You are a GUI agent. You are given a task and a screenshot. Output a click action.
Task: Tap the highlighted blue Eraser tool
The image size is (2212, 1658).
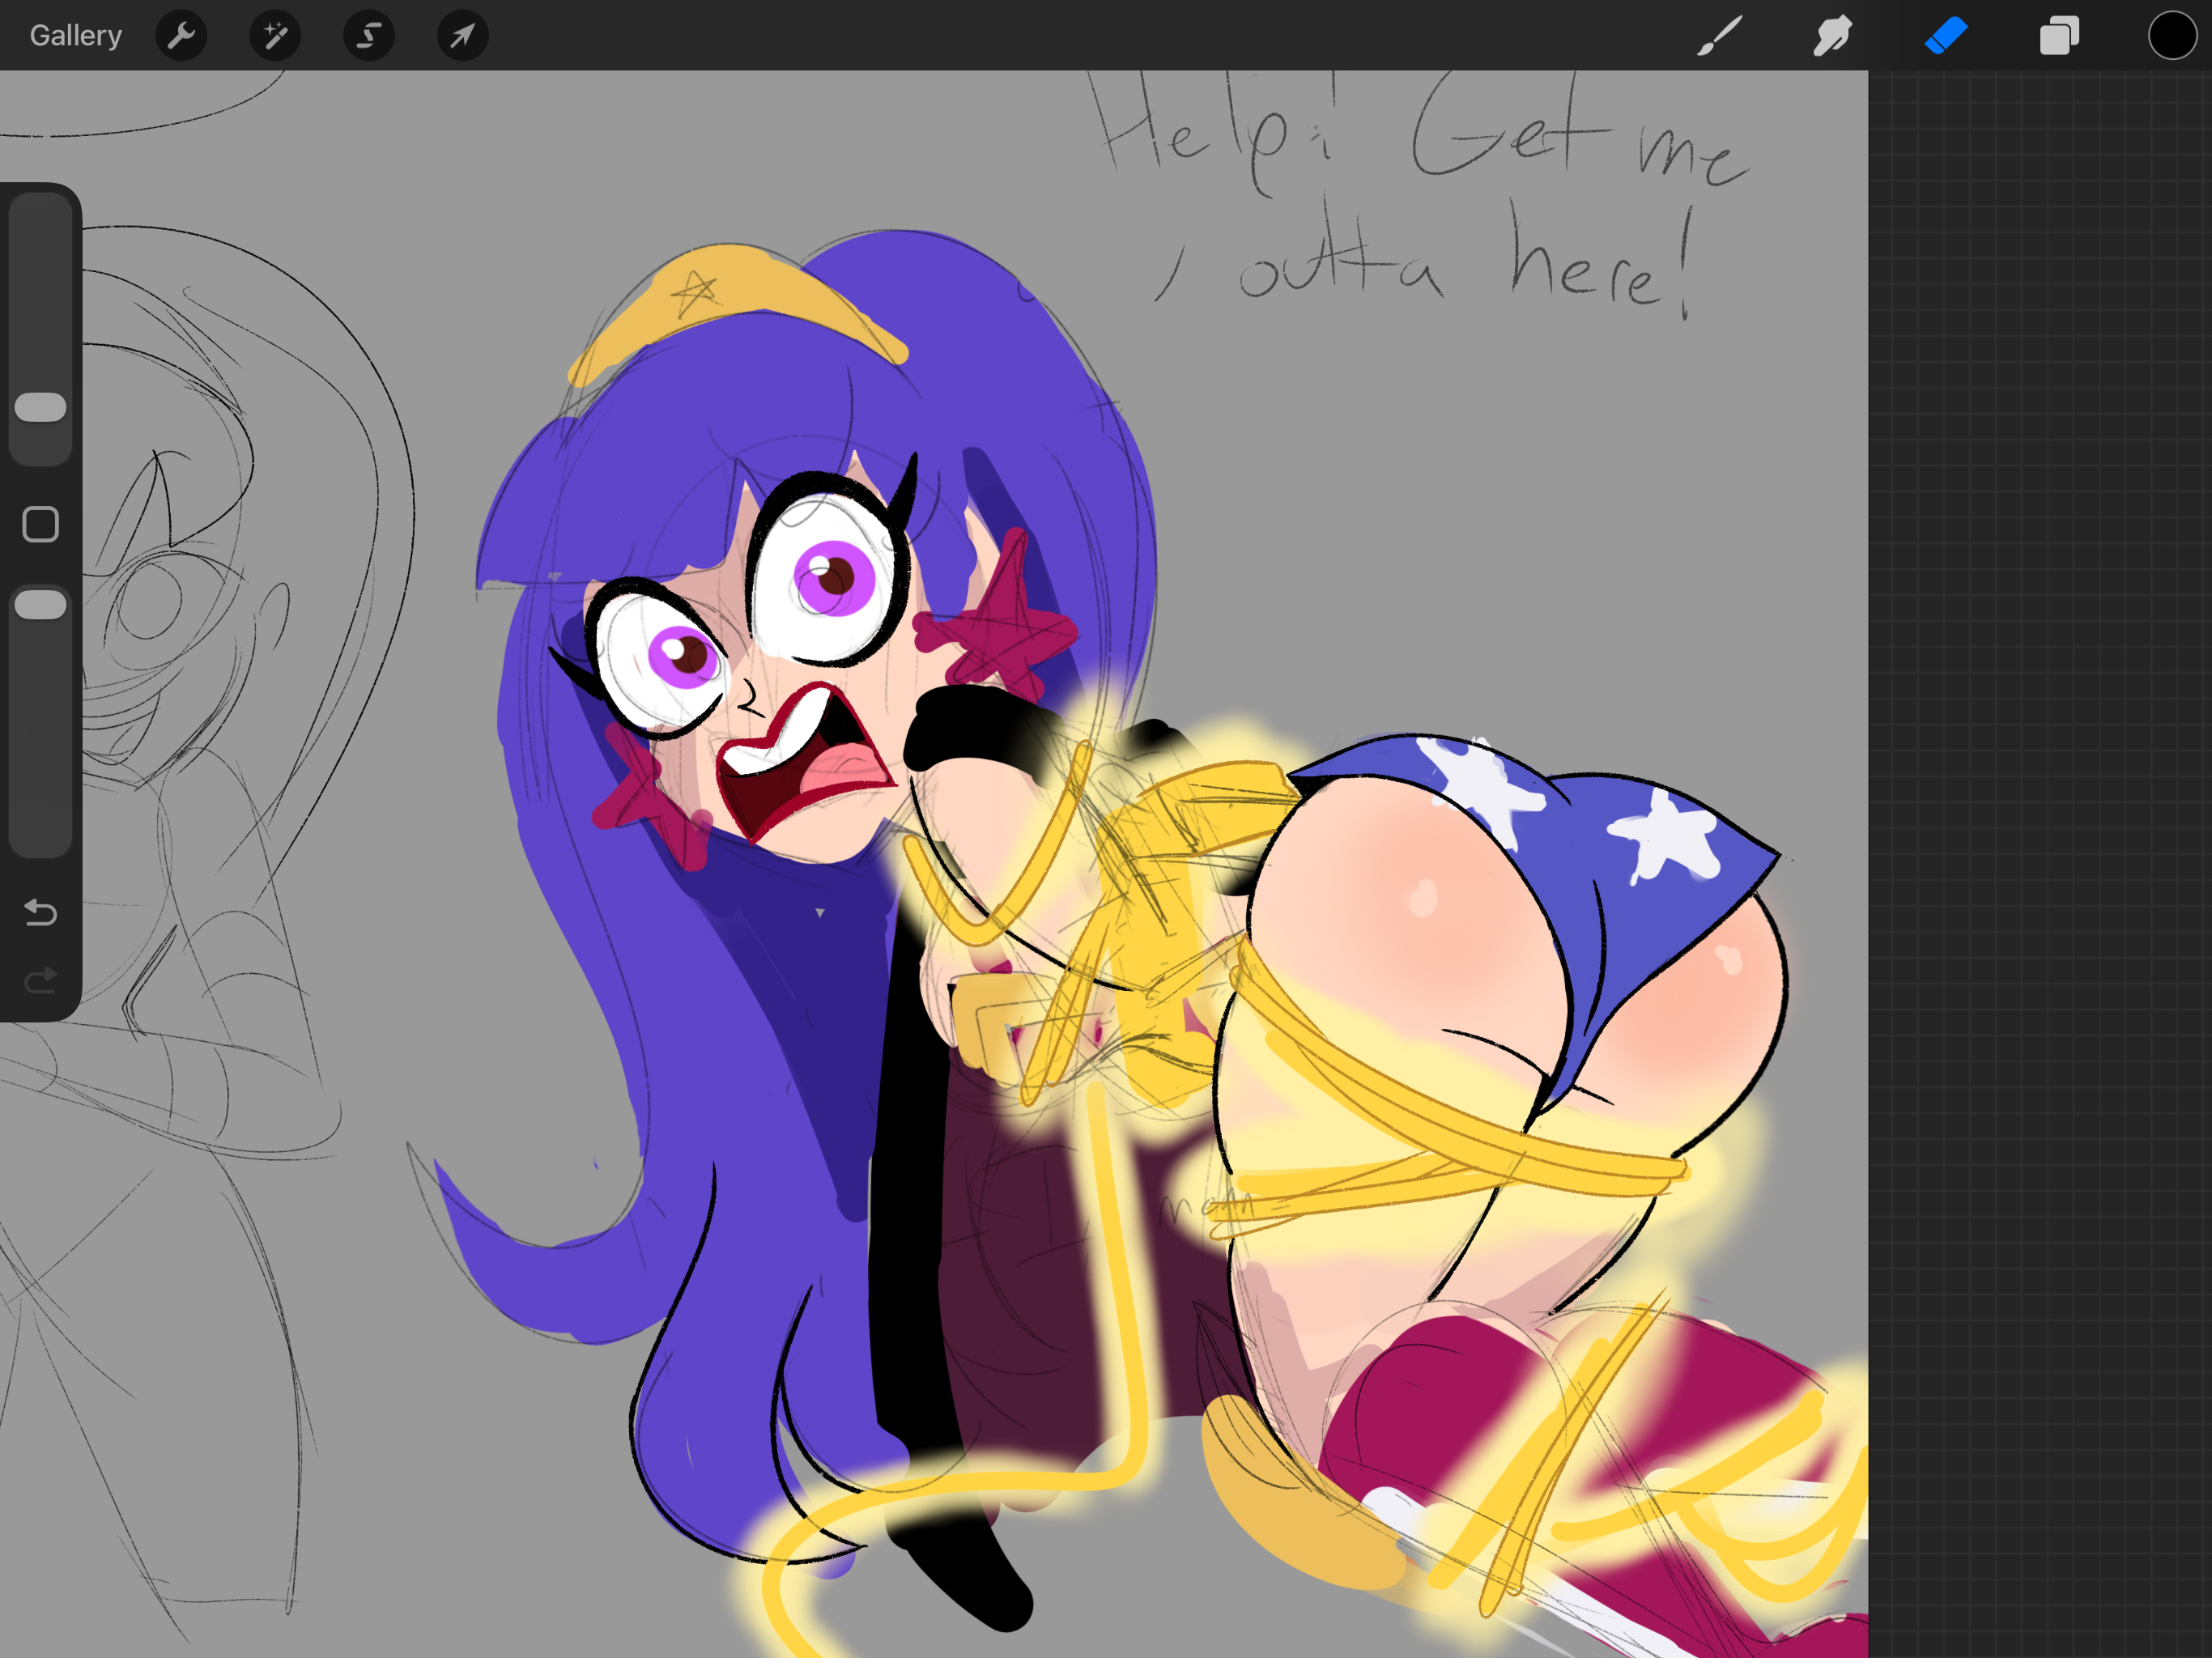[x=1946, y=36]
